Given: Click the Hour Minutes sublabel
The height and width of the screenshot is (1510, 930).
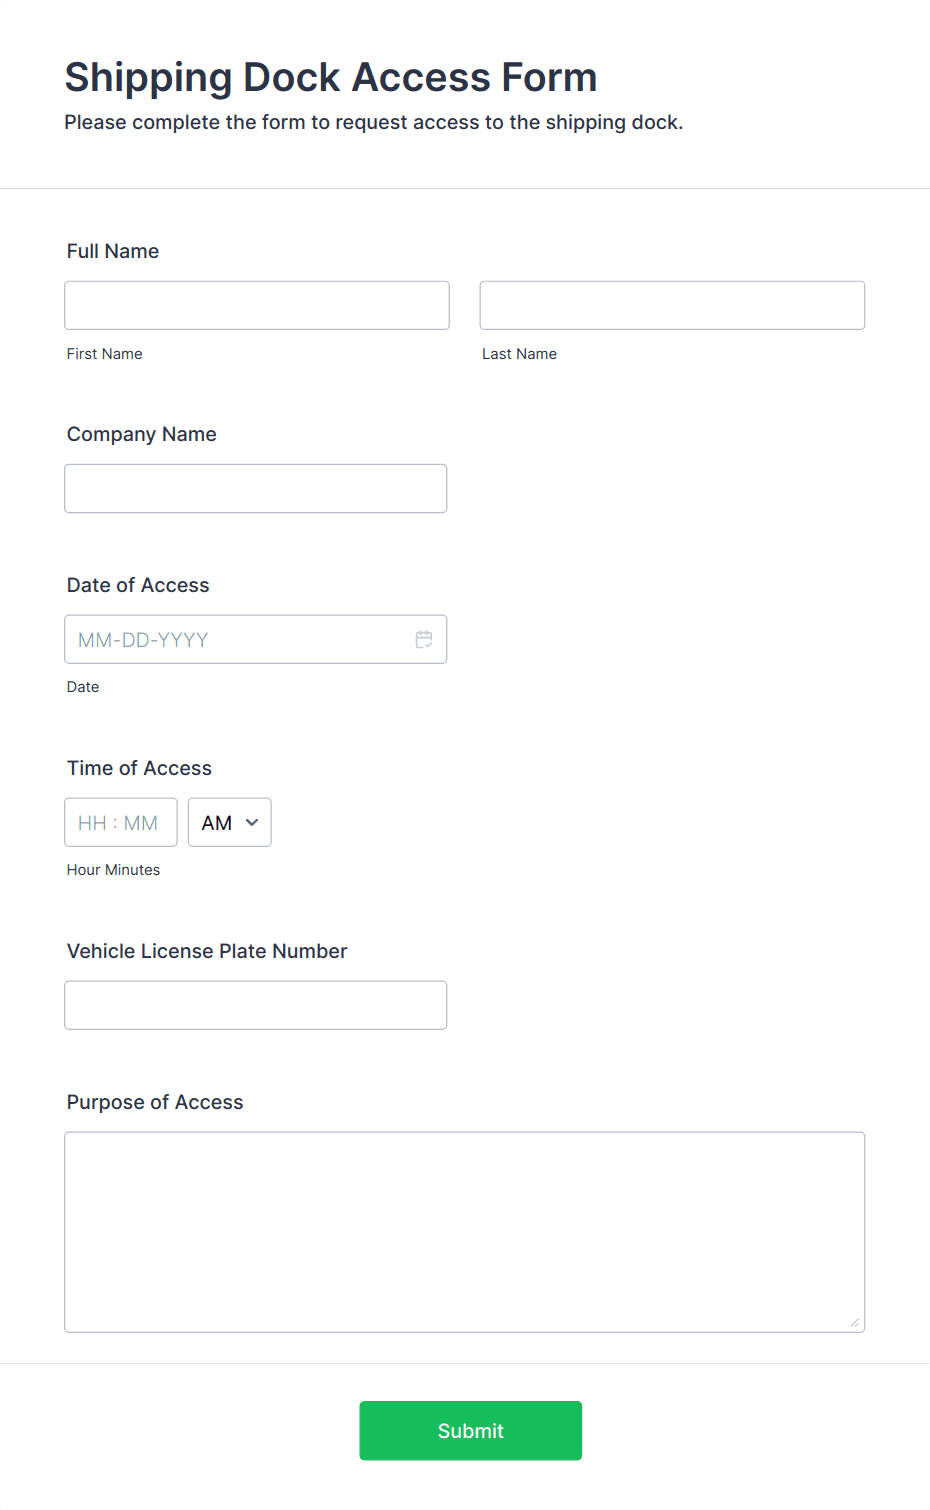Looking at the screenshot, I should tap(113, 870).
